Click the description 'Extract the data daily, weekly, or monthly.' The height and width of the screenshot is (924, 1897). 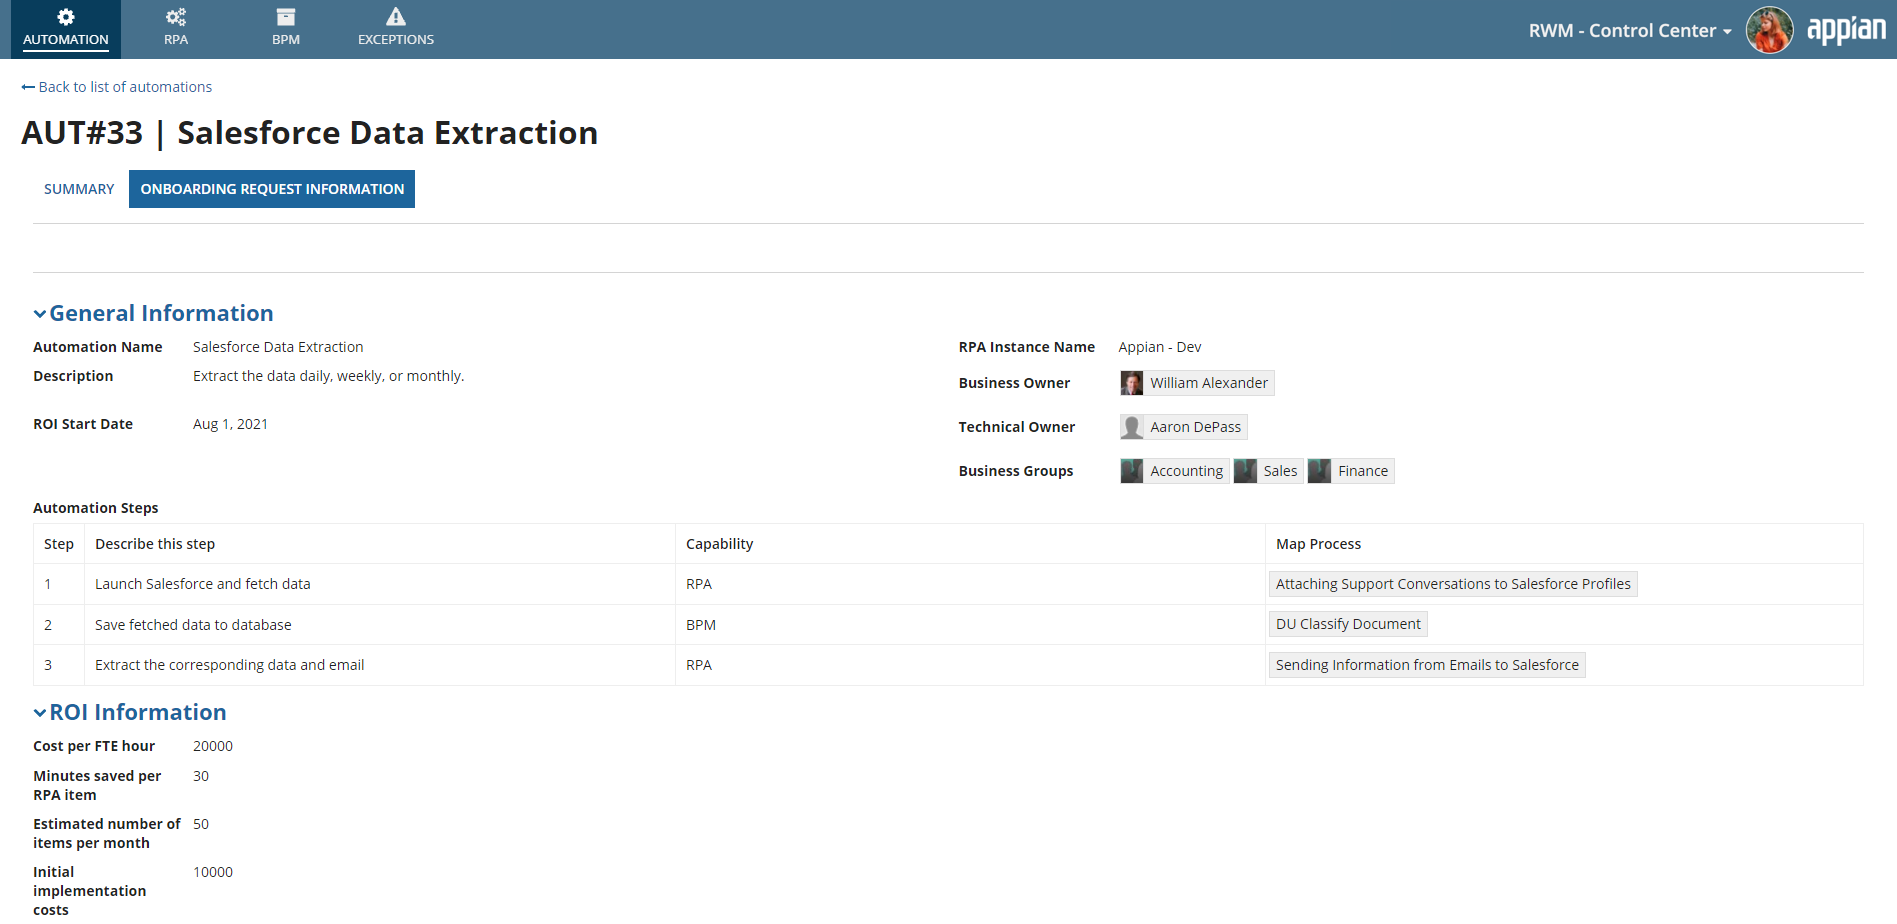click(x=328, y=376)
